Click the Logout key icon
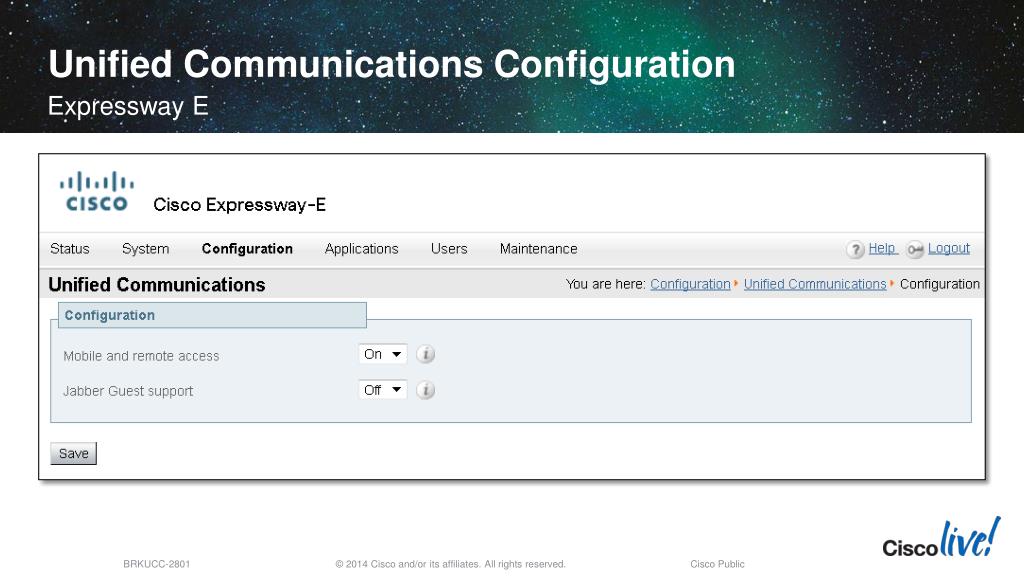Viewport: 1024px width, 576px height. (915, 249)
